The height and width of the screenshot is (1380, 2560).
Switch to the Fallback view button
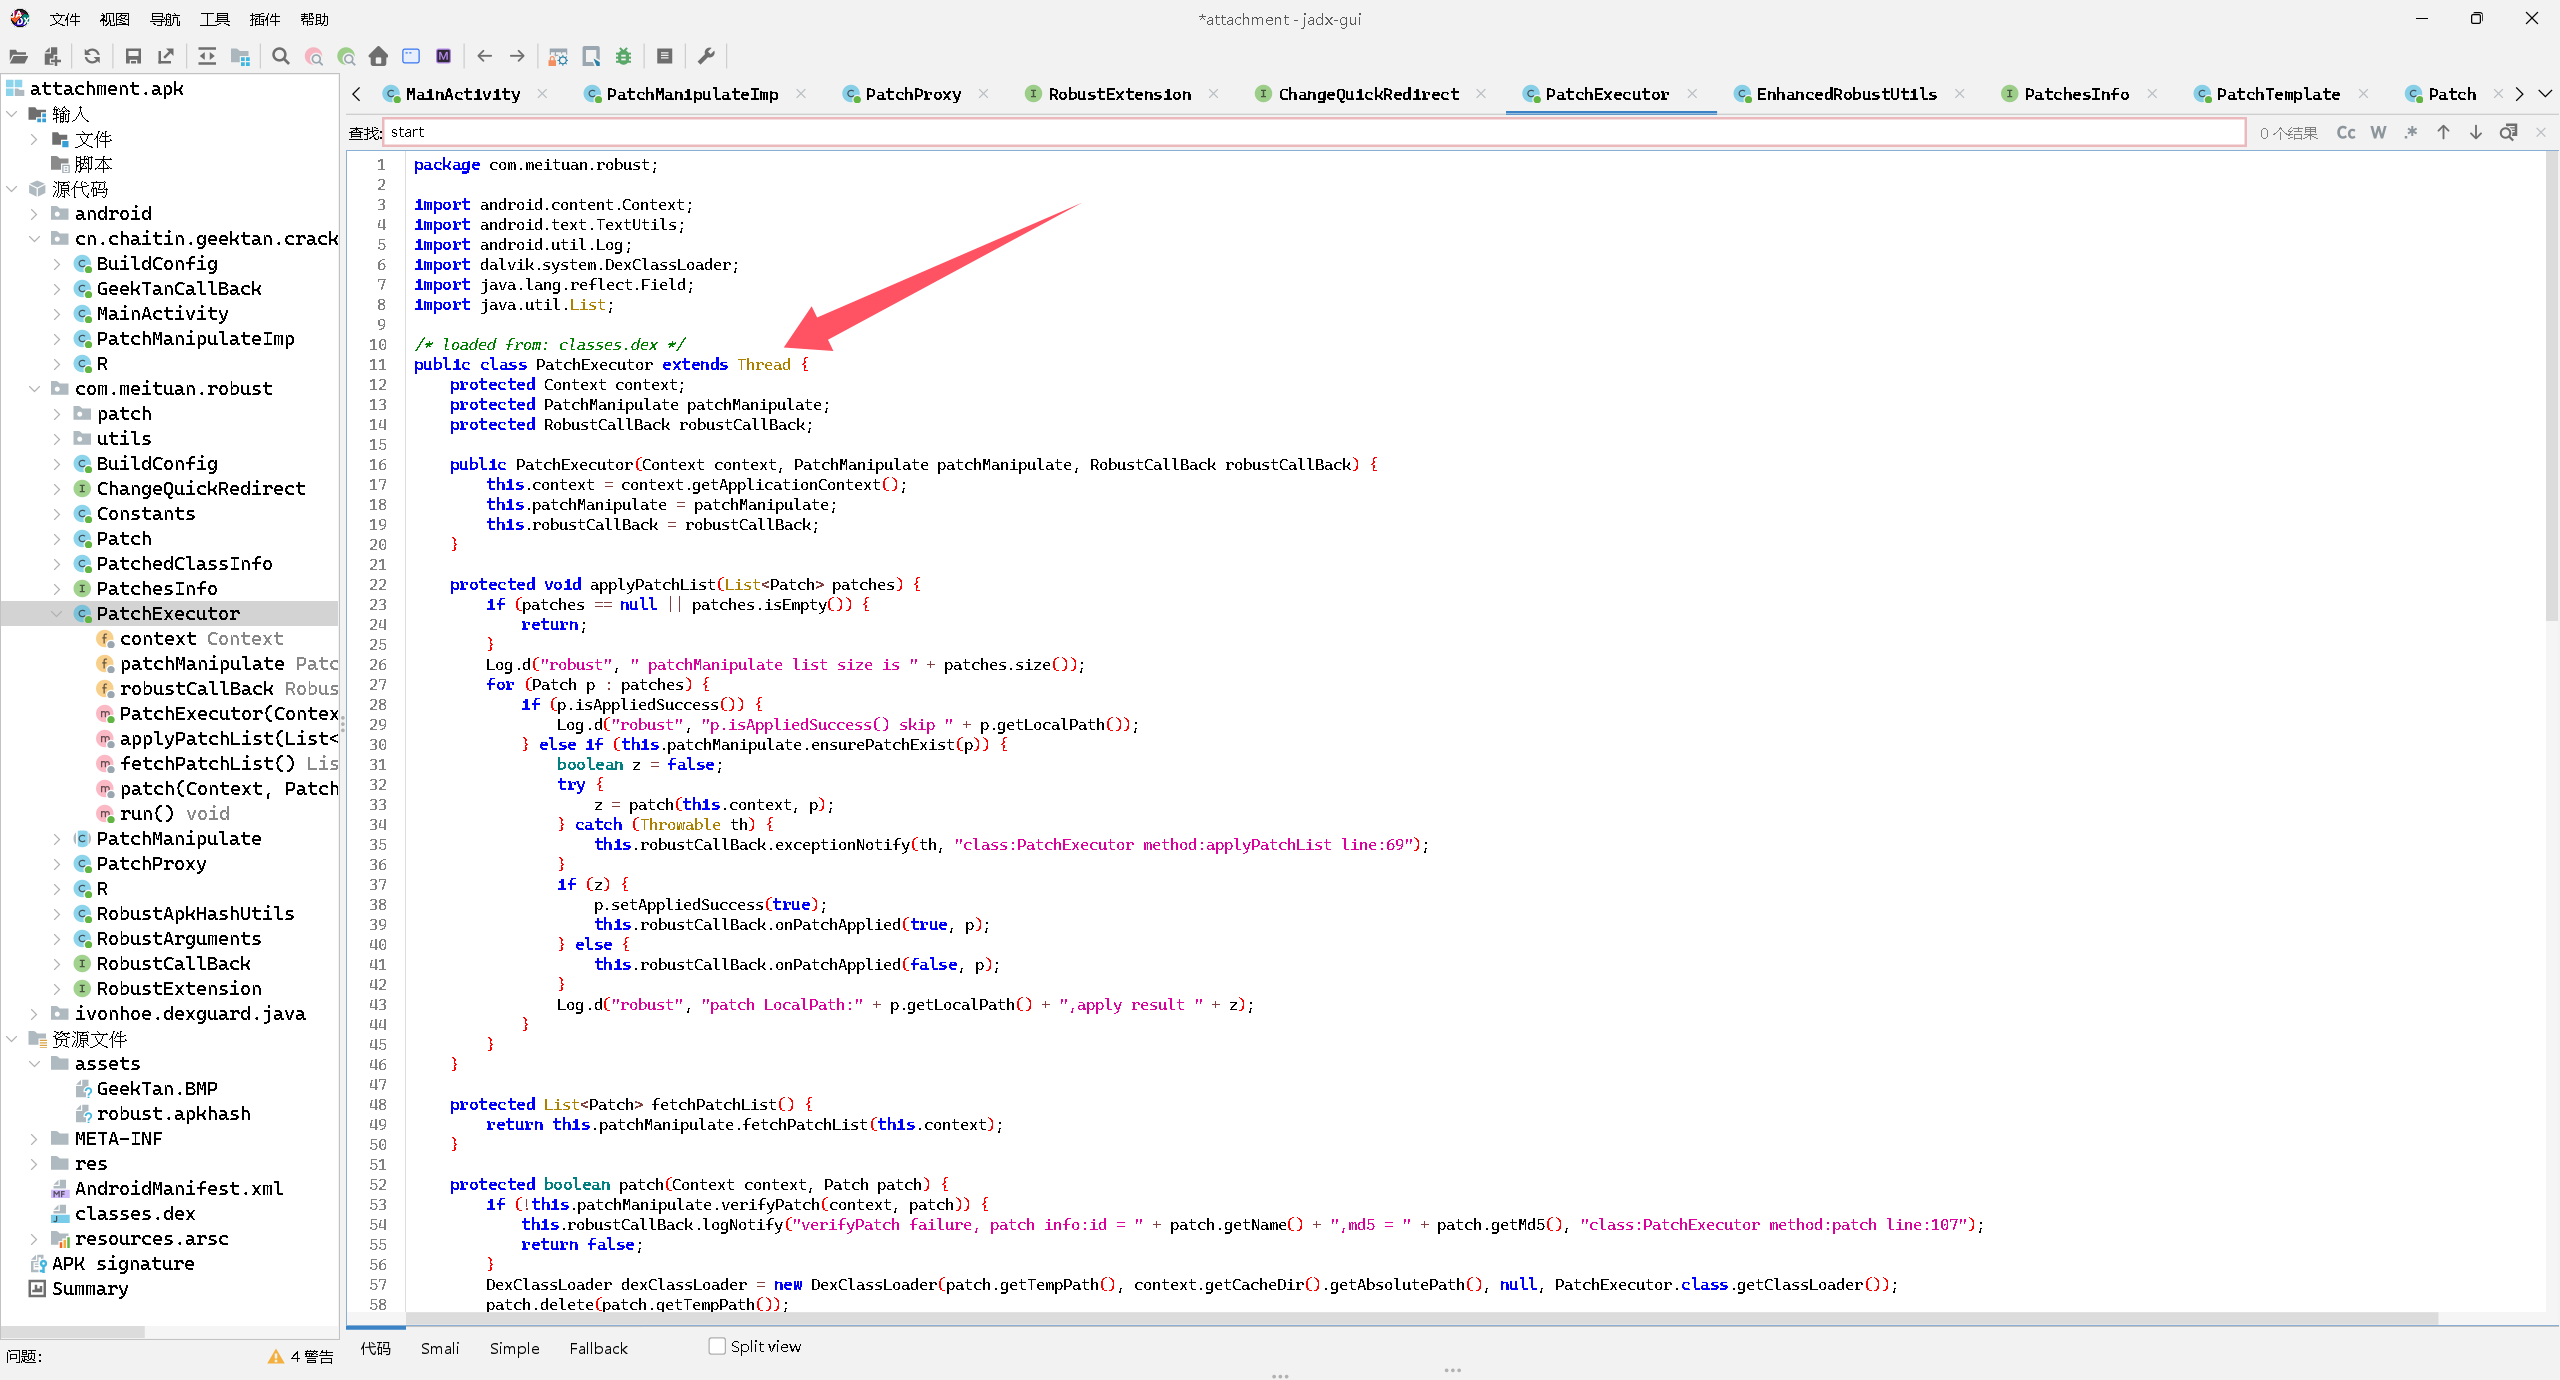[598, 1348]
